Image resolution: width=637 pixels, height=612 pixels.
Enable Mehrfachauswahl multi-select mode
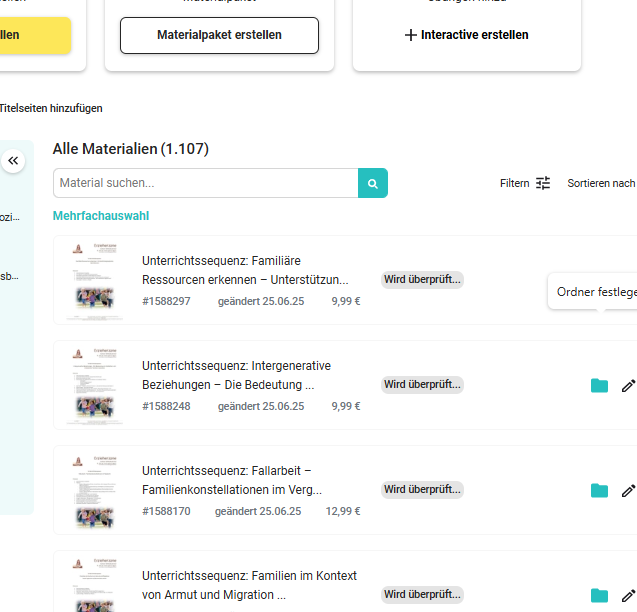pyautogui.click(x=101, y=216)
